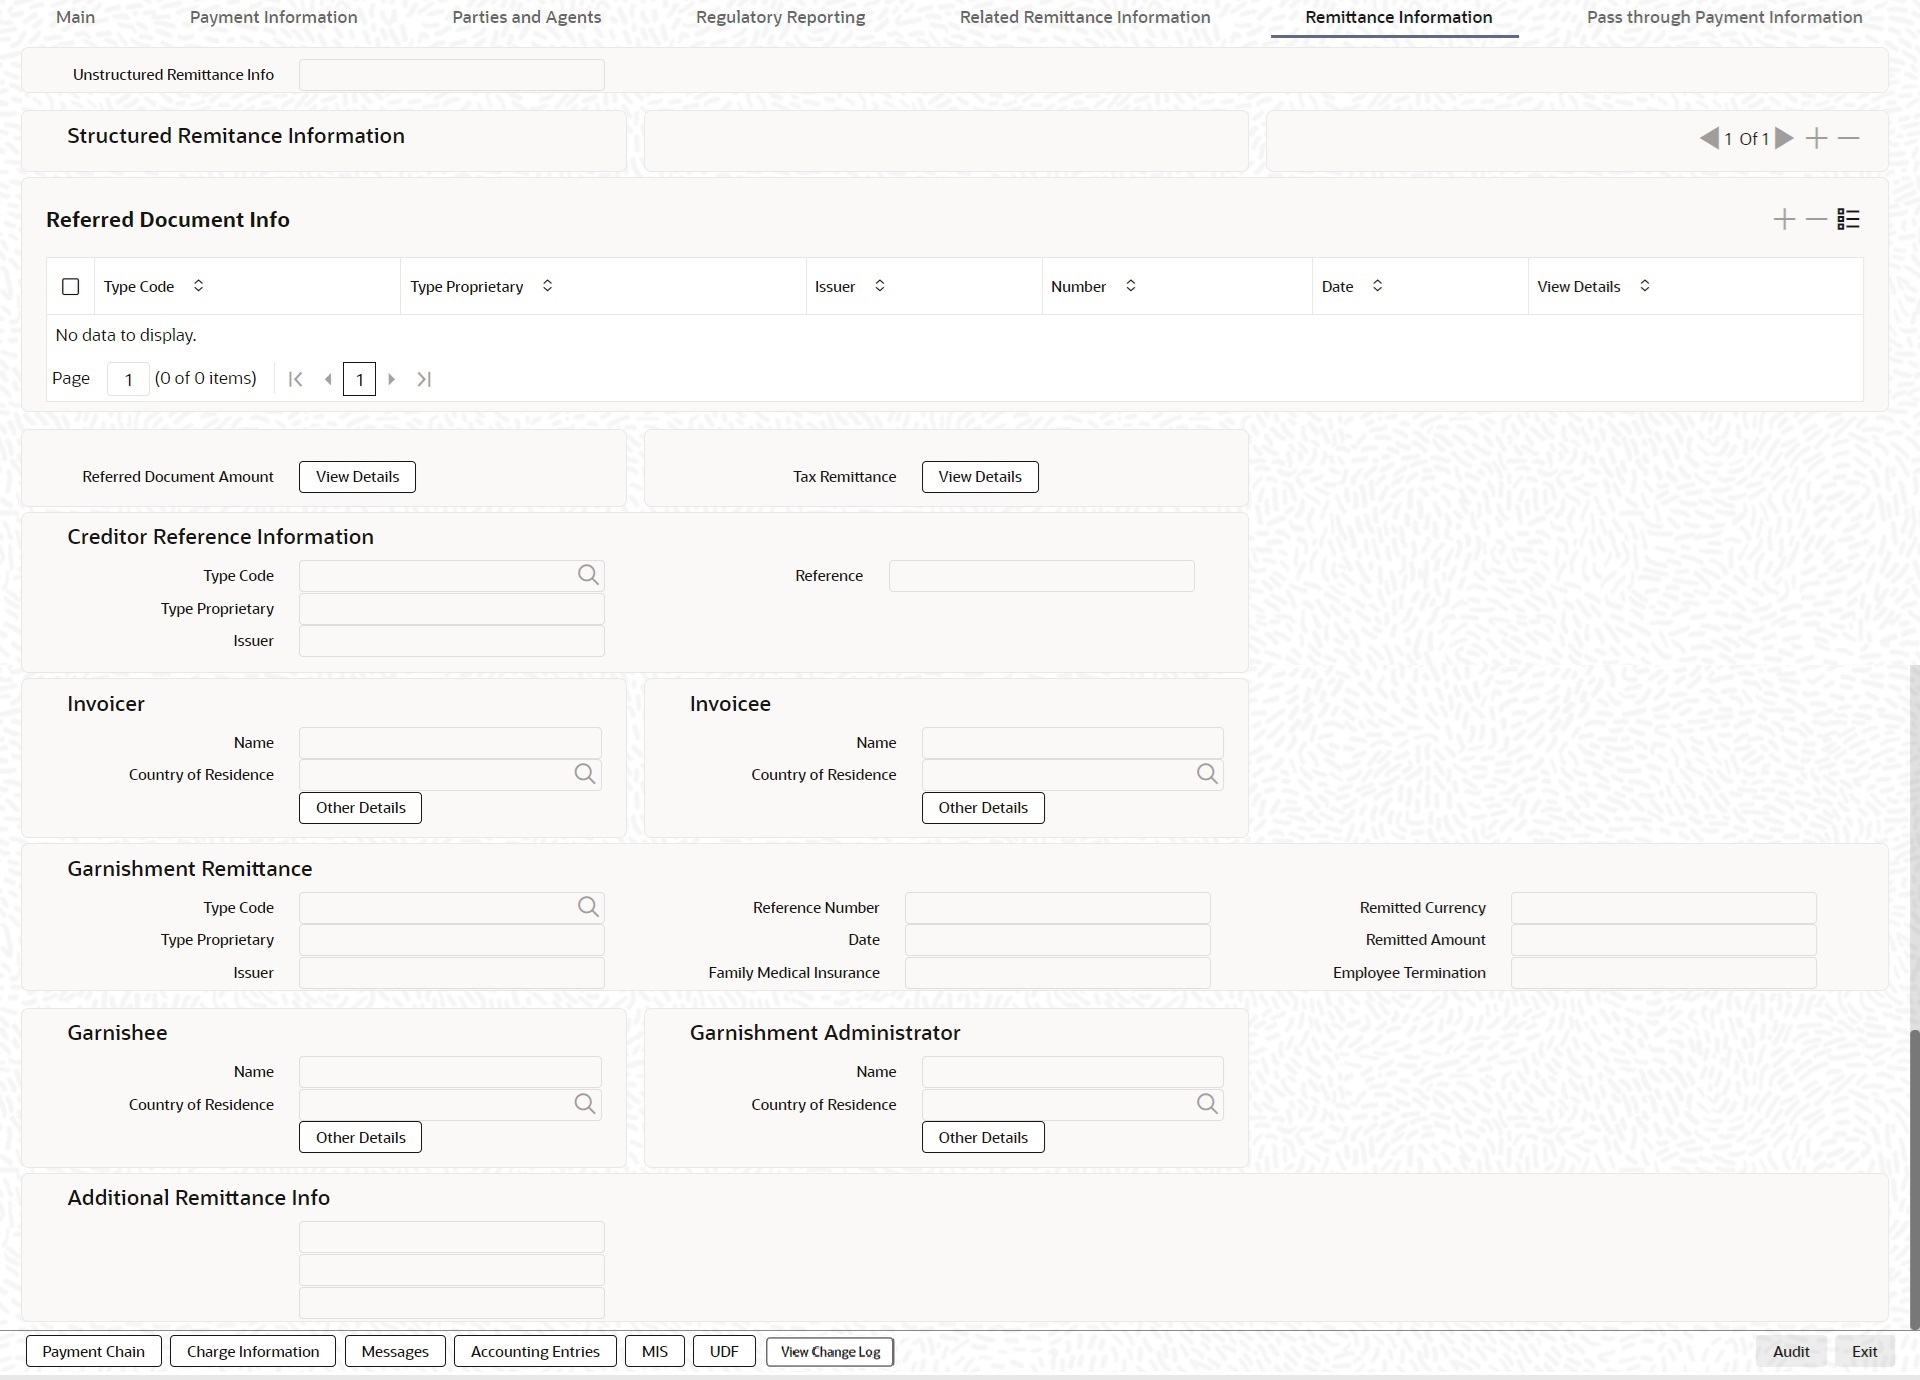Open Invoicer Country of Residence lookup
The height and width of the screenshot is (1380, 1920).
[585, 774]
